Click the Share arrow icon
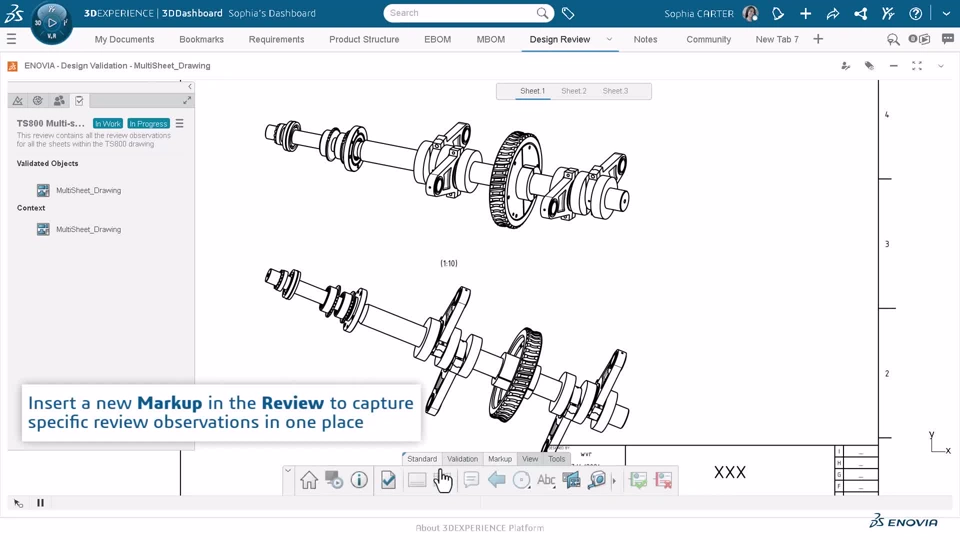The height and width of the screenshot is (540, 960). (x=833, y=13)
